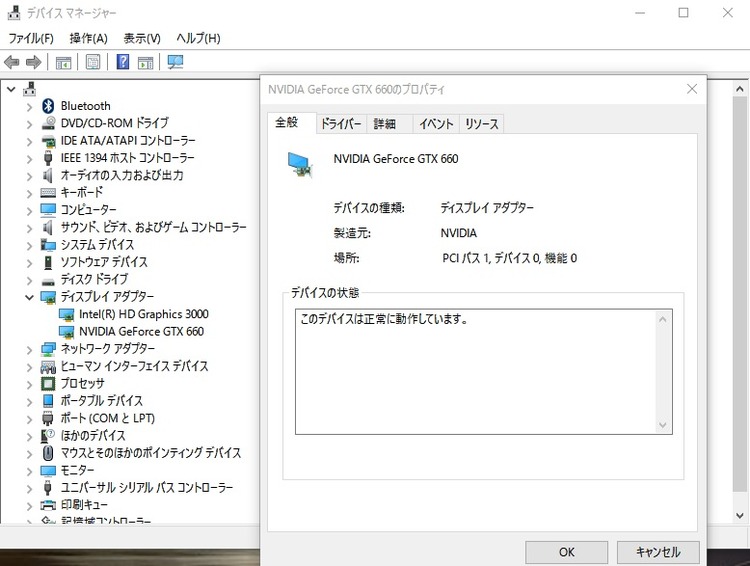Click the OK button
Image resolution: width=750 pixels, height=566 pixels.
pyautogui.click(x=566, y=552)
